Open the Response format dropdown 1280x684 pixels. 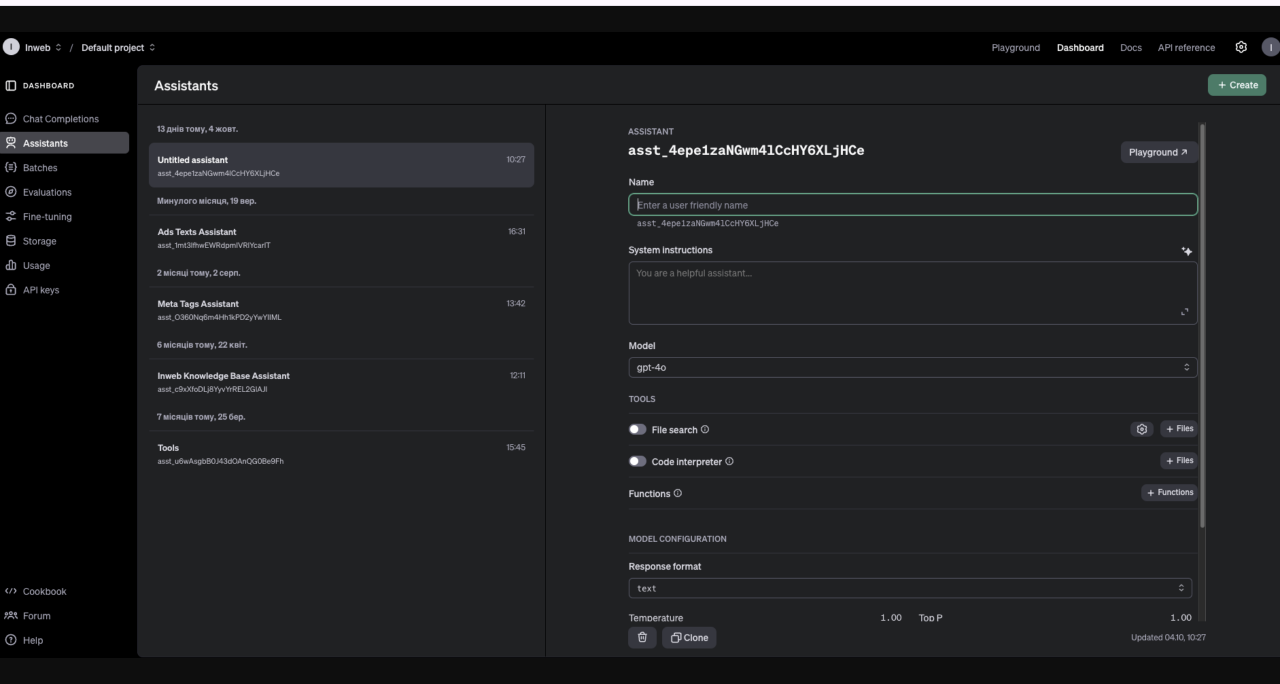pos(910,588)
